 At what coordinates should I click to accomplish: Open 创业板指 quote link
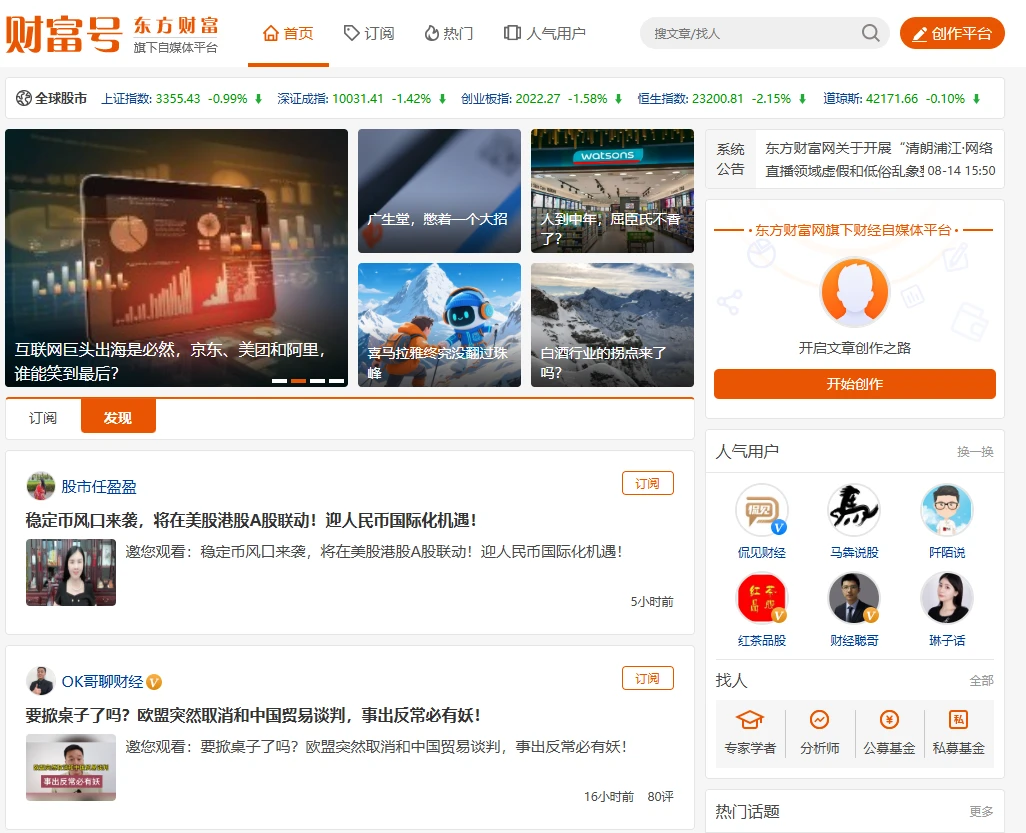pyautogui.click(x=541, y=99)
